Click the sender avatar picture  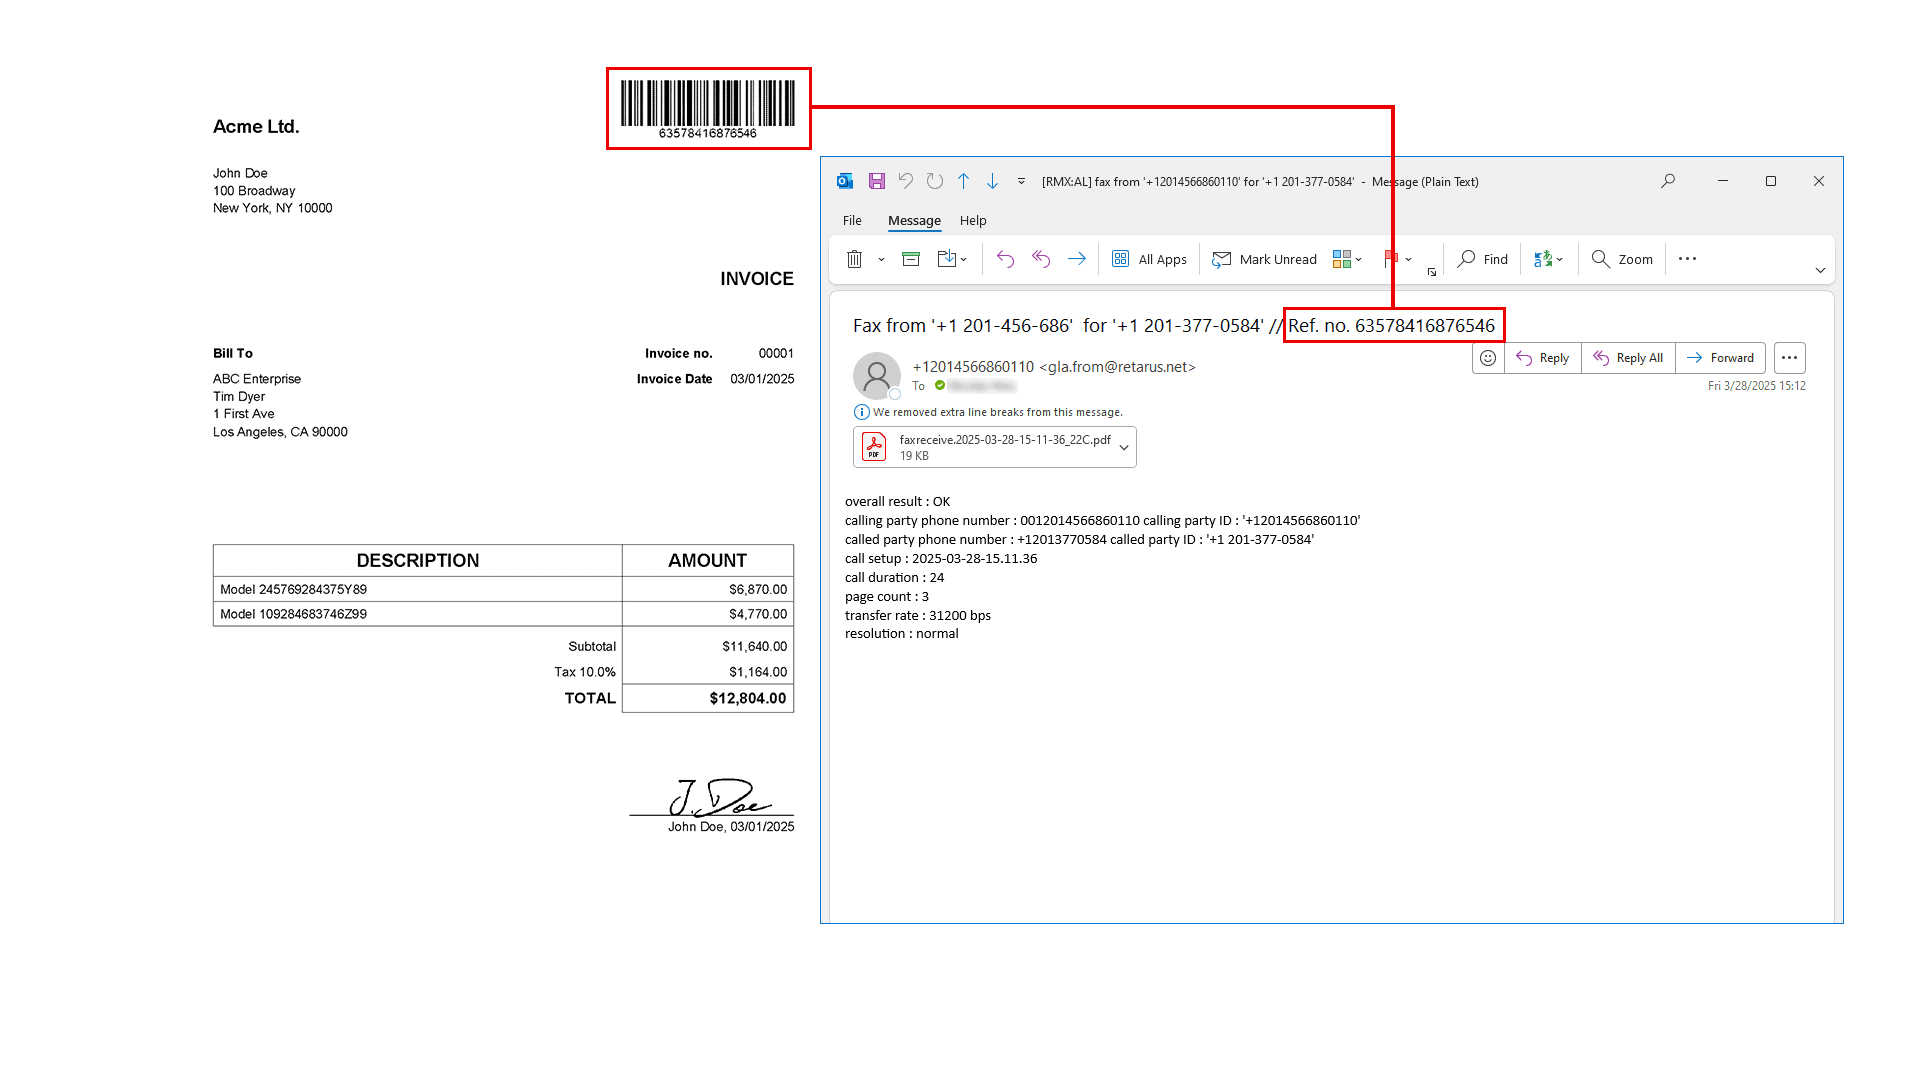coord(877,376)
